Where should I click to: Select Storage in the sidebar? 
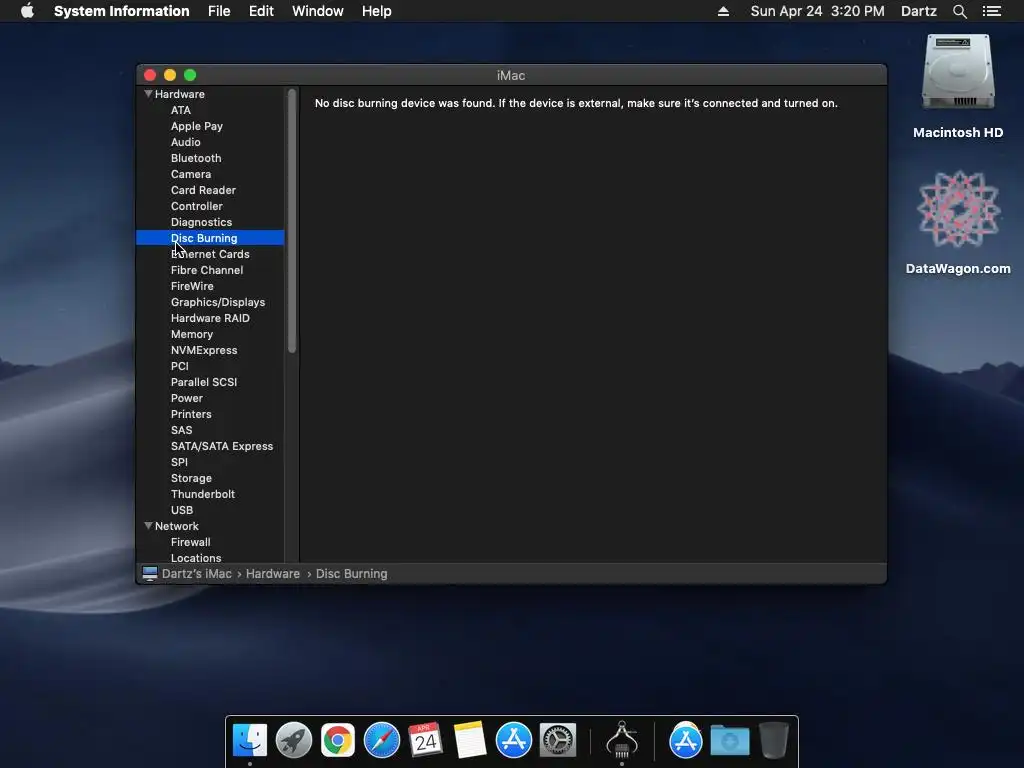[191, 478]
